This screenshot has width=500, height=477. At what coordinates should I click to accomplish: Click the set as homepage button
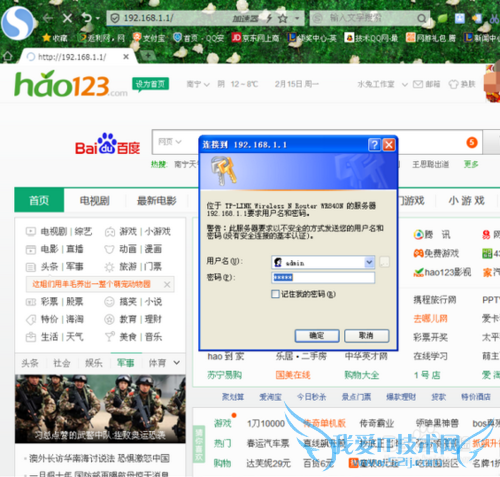[x=150, y=84]
